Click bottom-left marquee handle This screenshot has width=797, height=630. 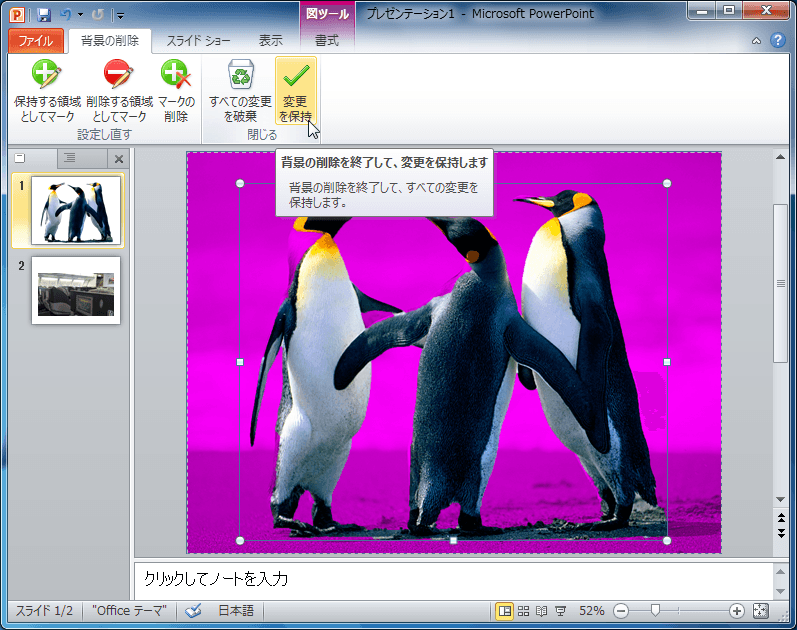(x=240, y=541)
